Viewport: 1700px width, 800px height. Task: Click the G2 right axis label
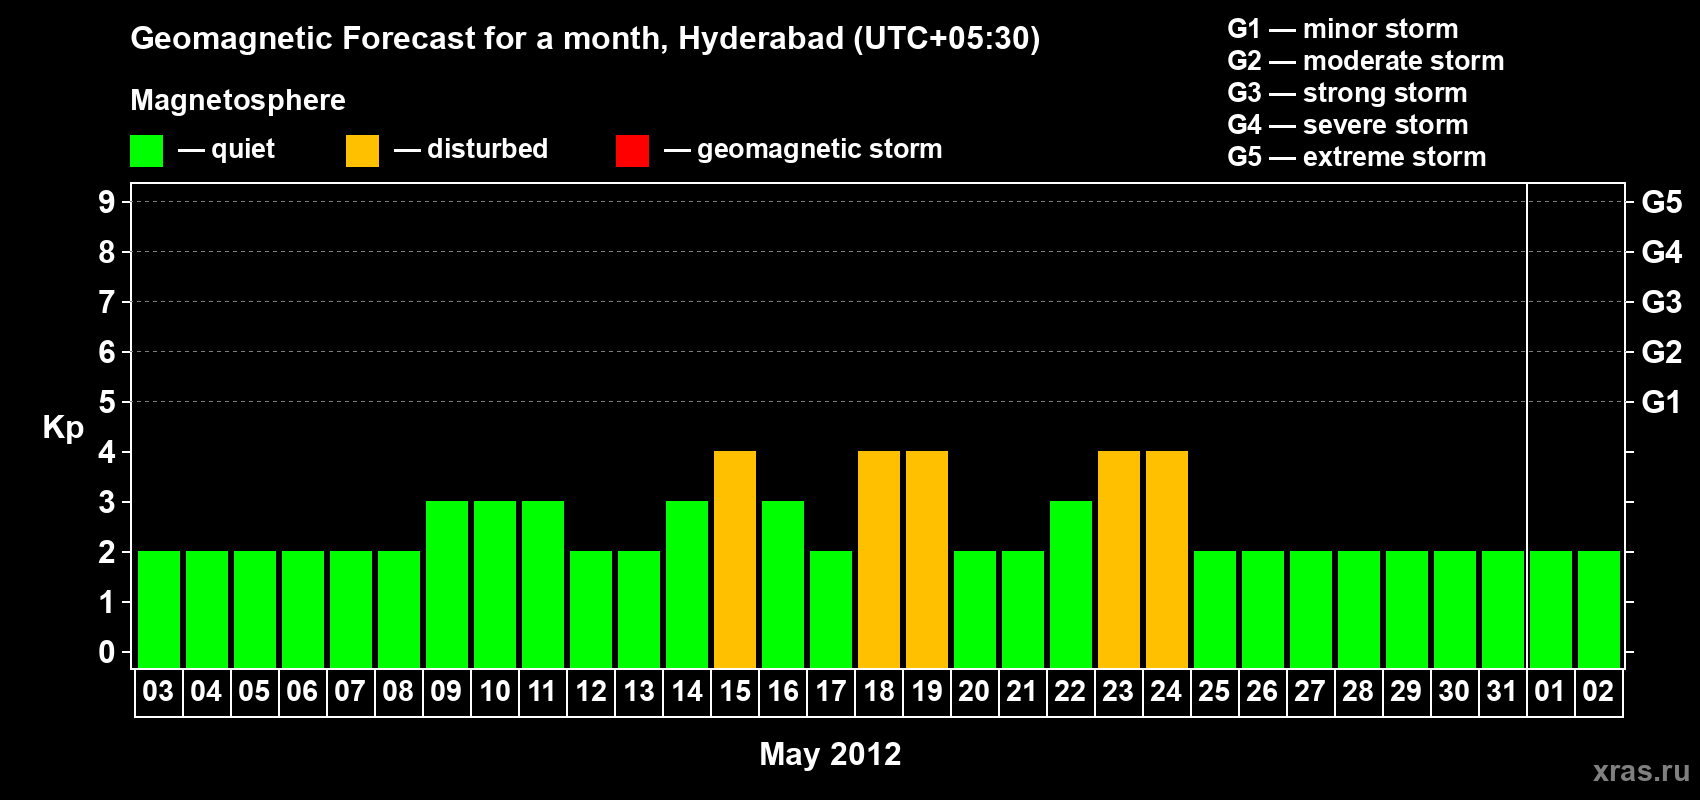[1662, 352]
